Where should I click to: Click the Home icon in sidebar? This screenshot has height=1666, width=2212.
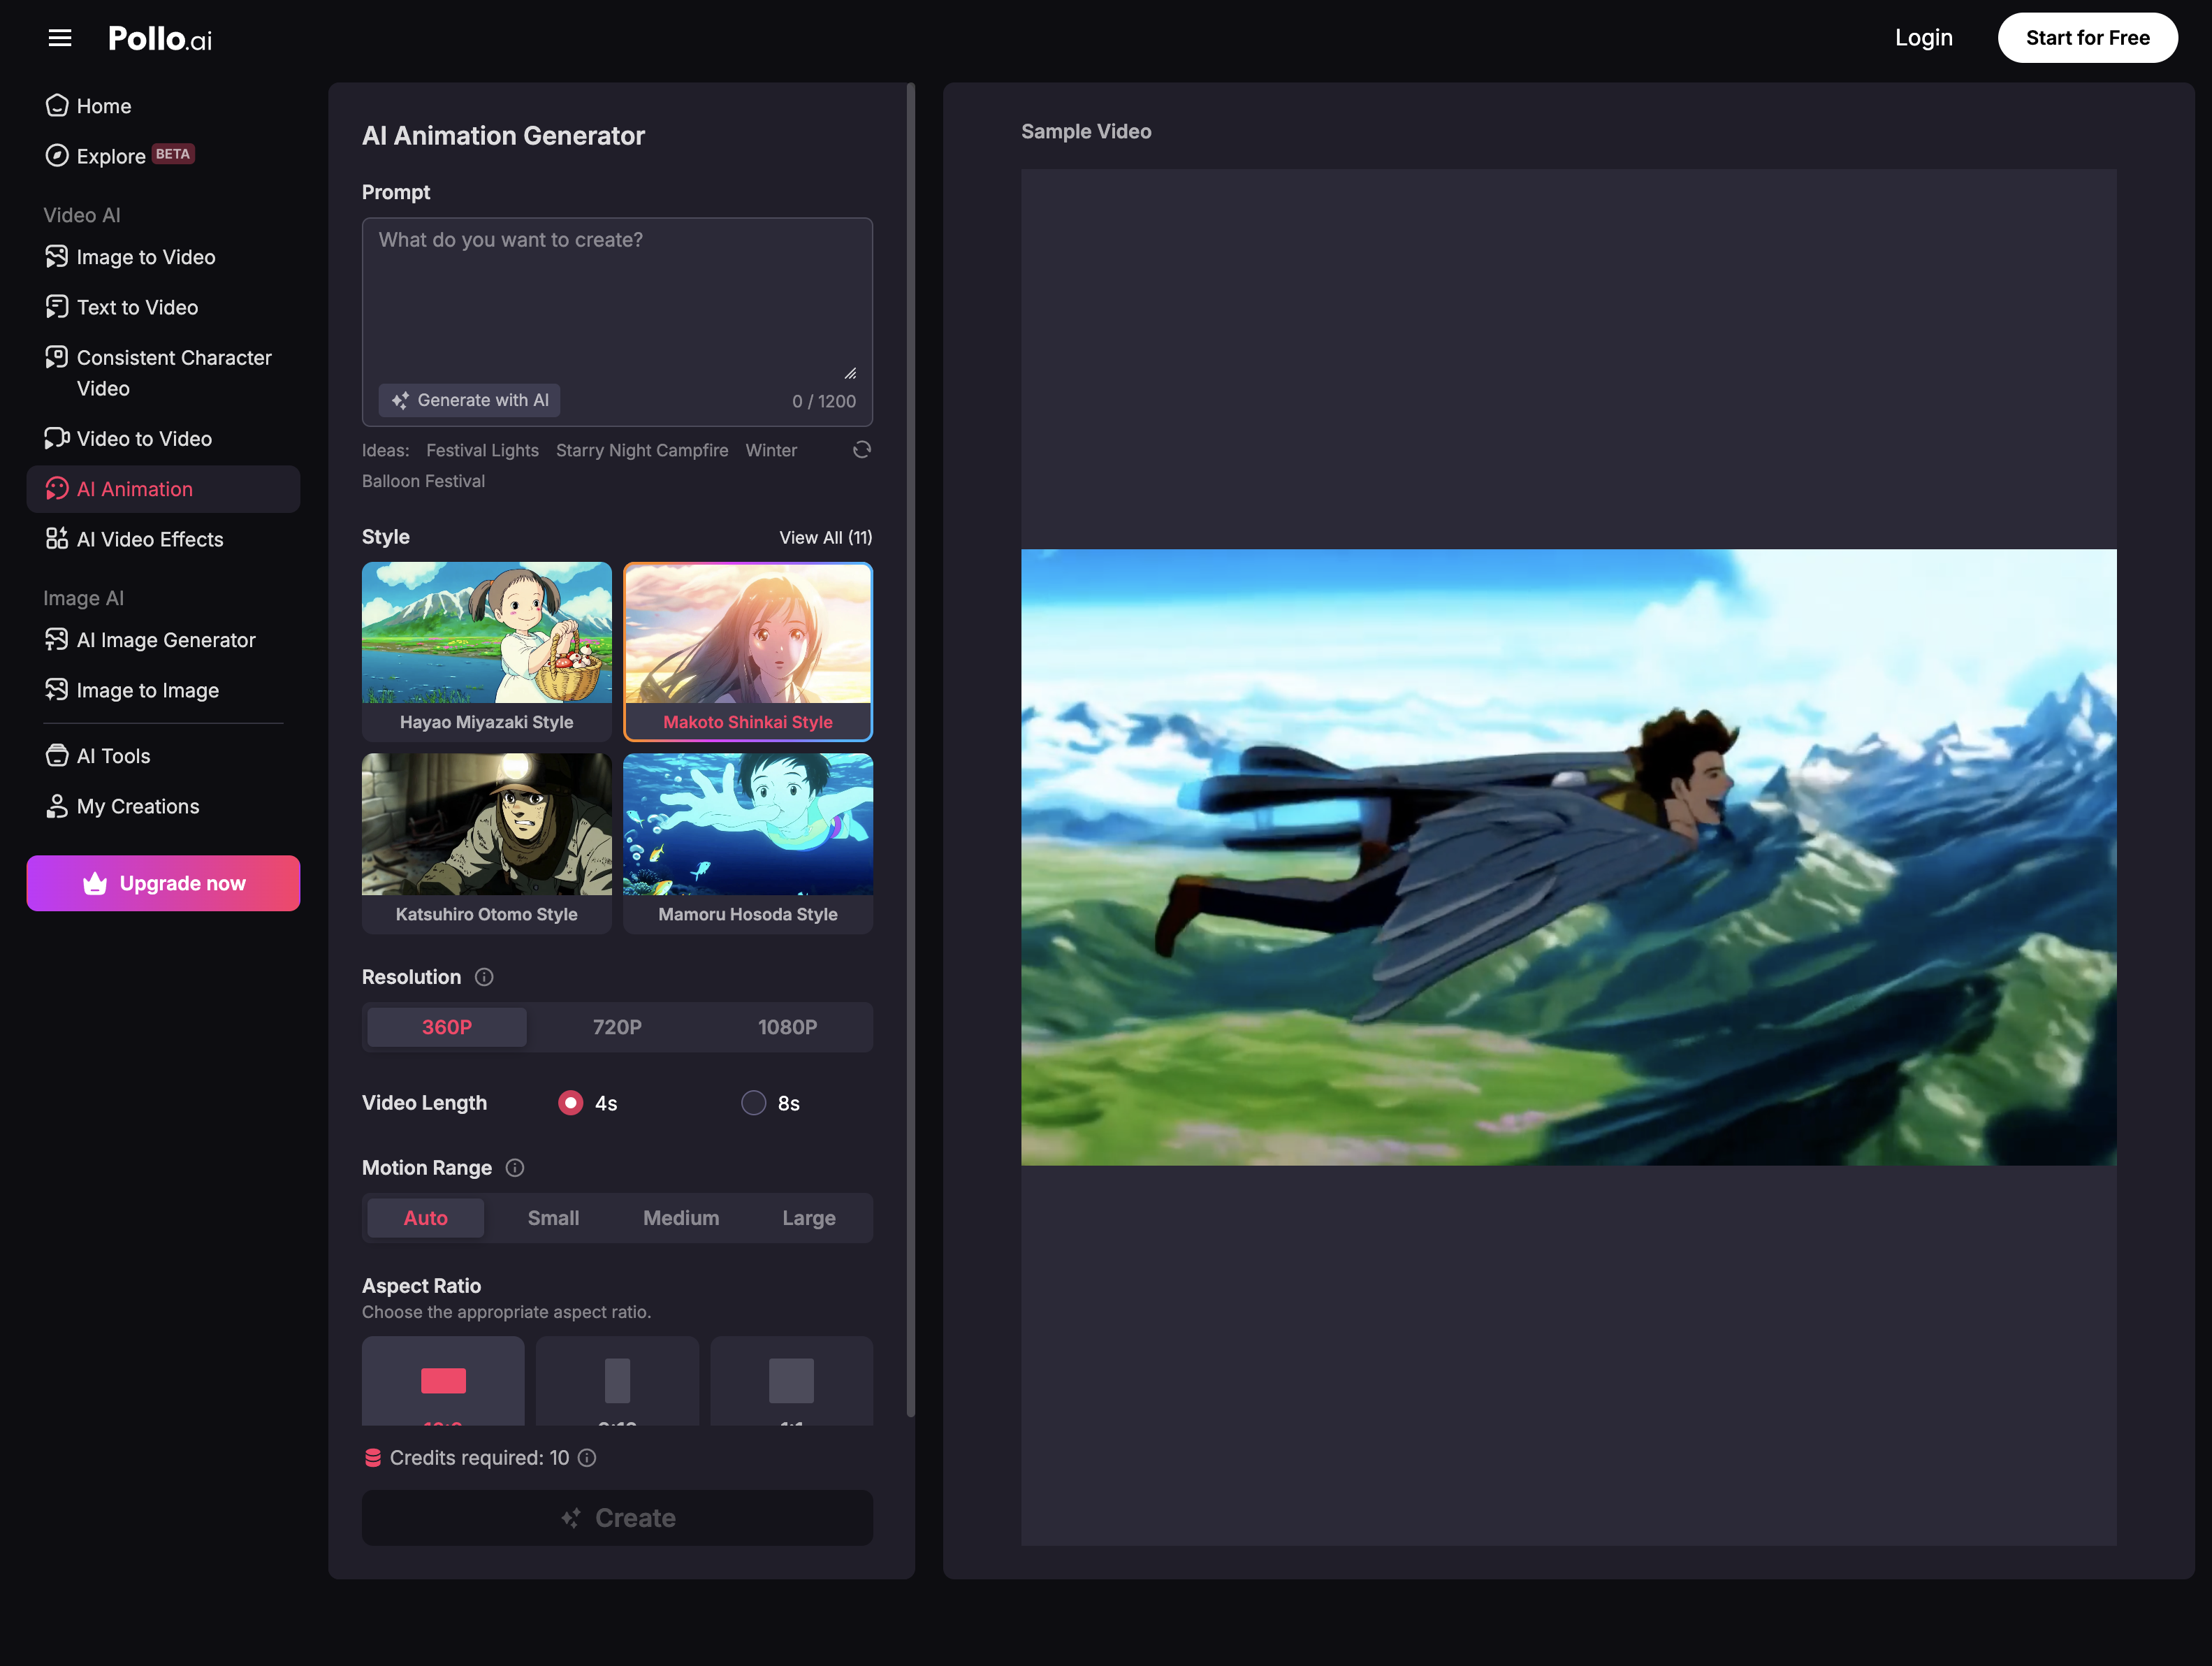point(57,106)
